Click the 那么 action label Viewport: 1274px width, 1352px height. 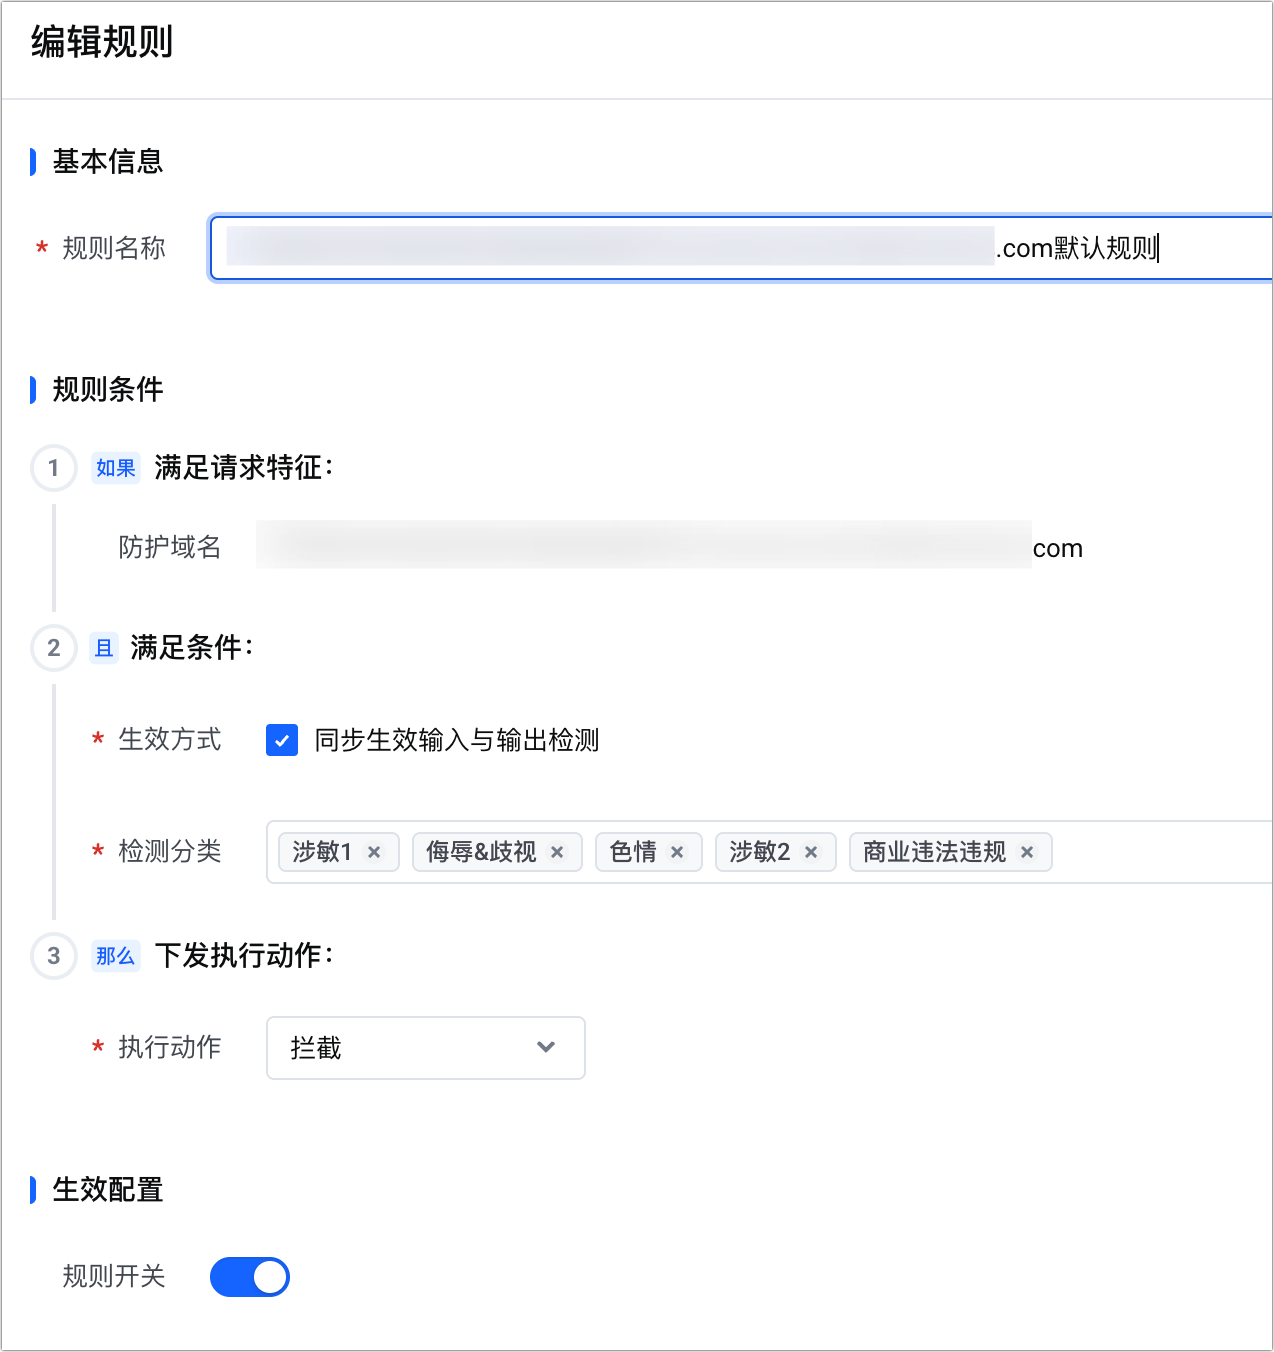(x=116, y=956)
